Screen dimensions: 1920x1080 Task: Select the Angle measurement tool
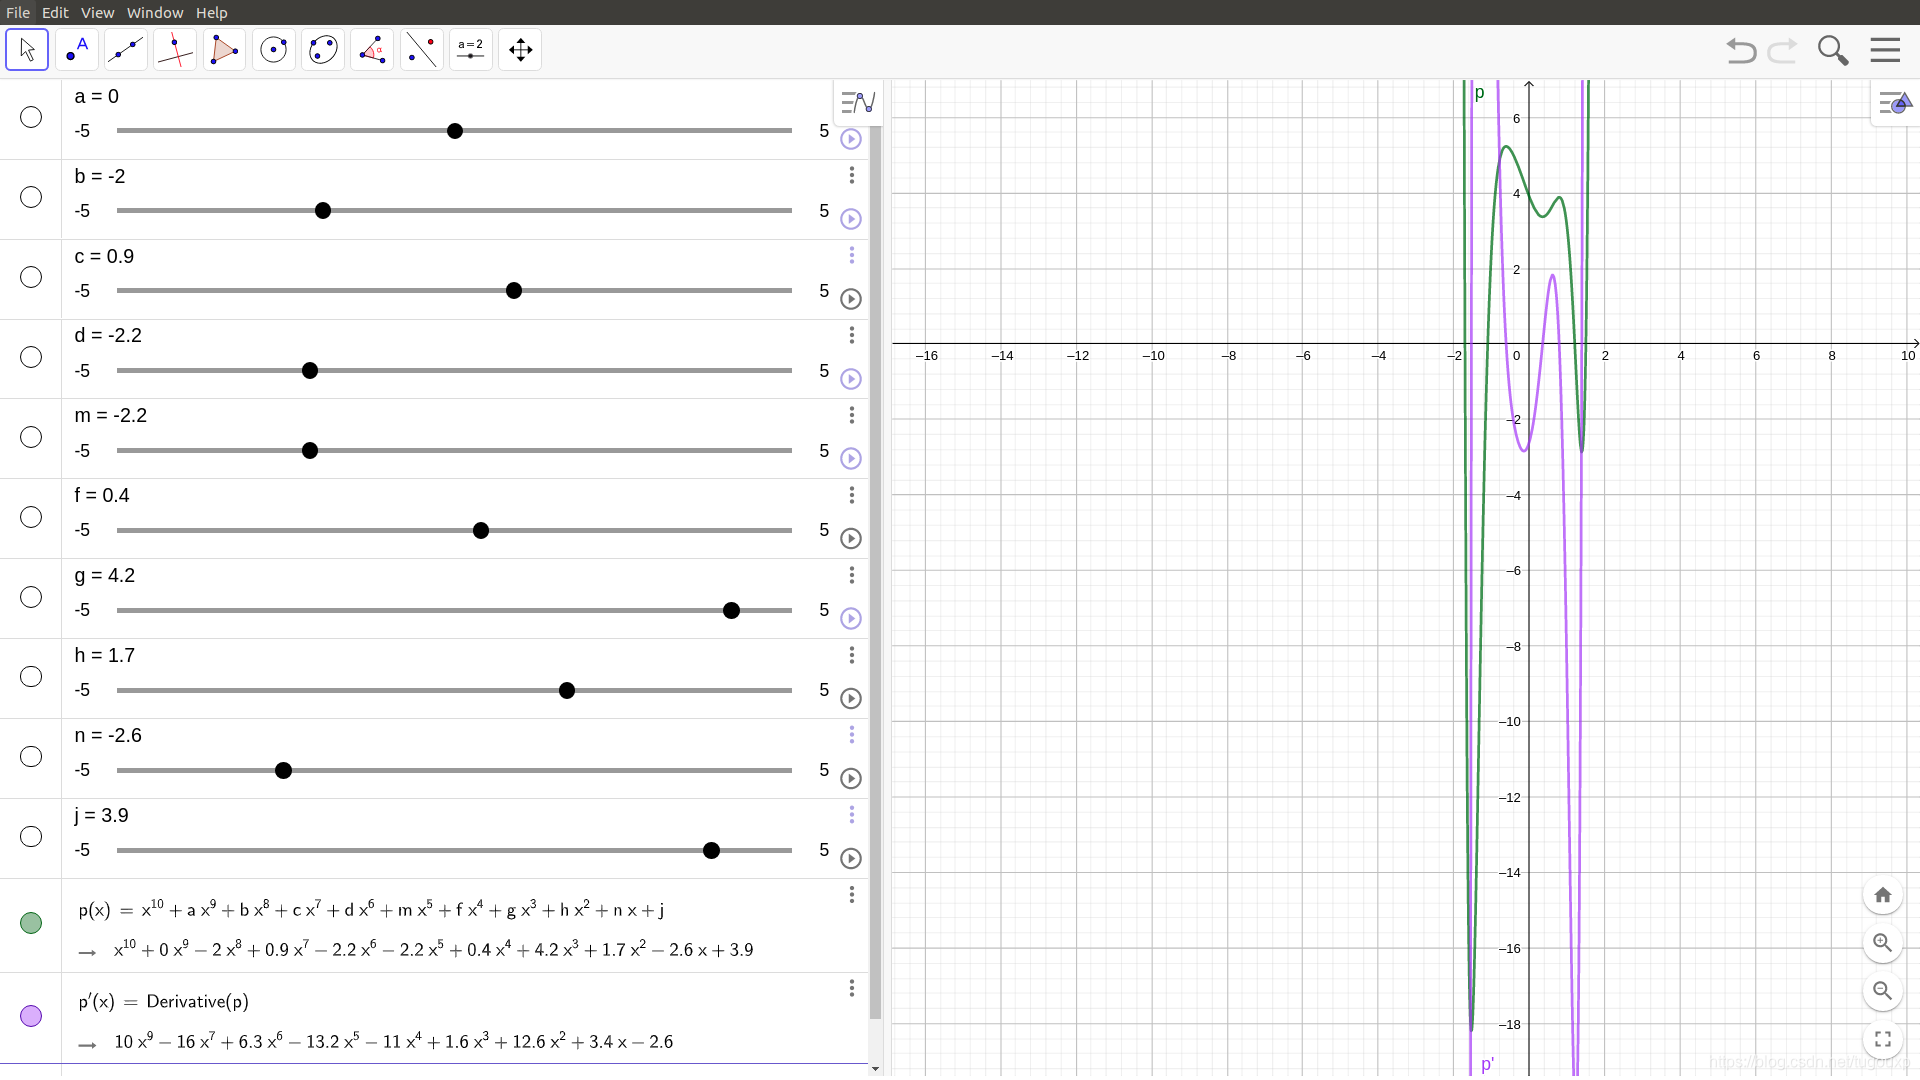click(372, 50)
